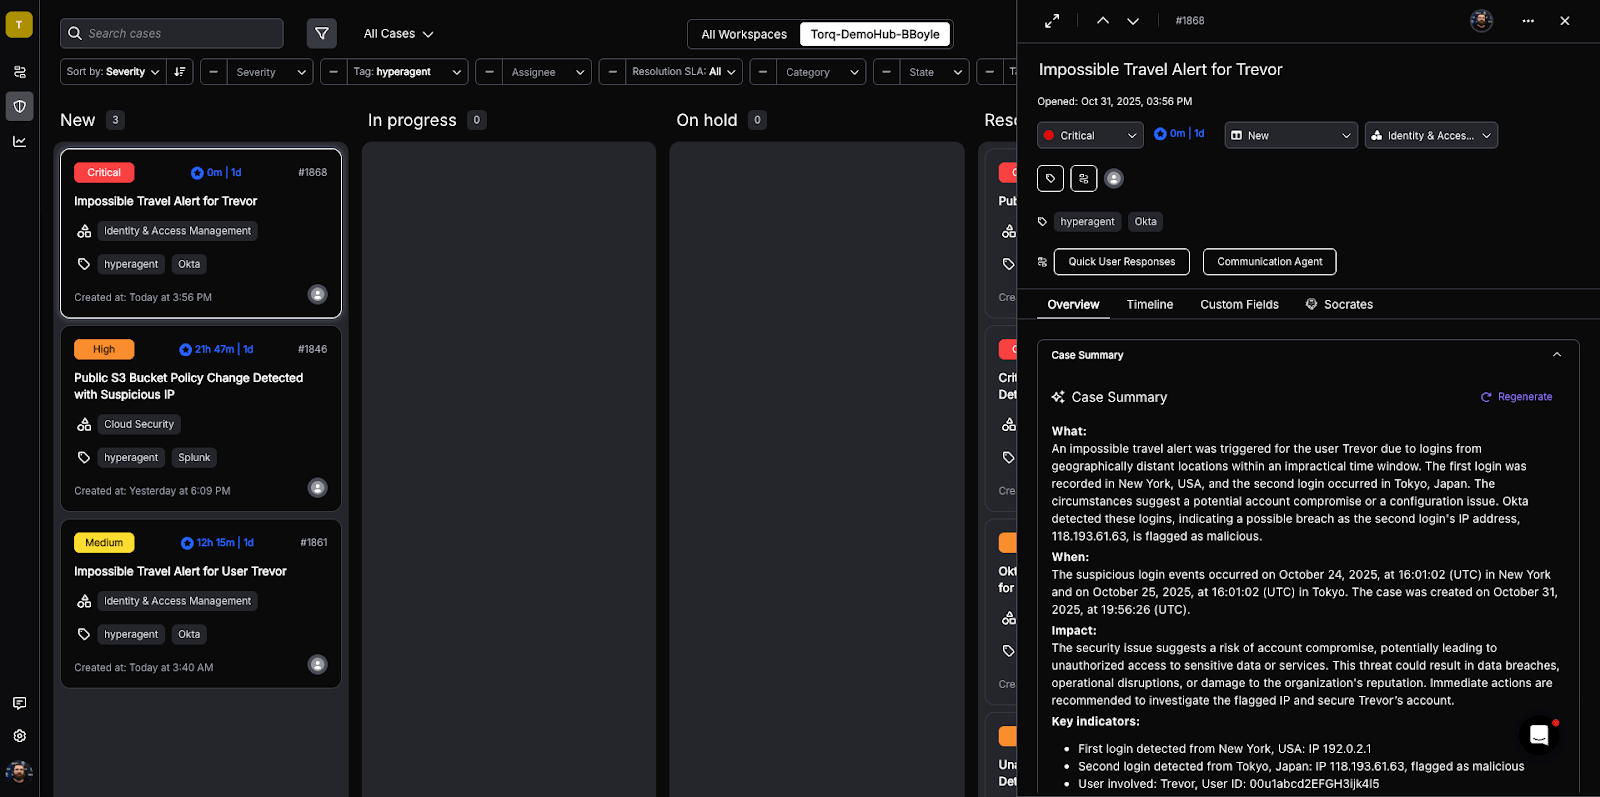The height and width of the screenshot is (797, 1600).
Task: Click the Okta tag in case panel
Action: [x=1145, y=222]
